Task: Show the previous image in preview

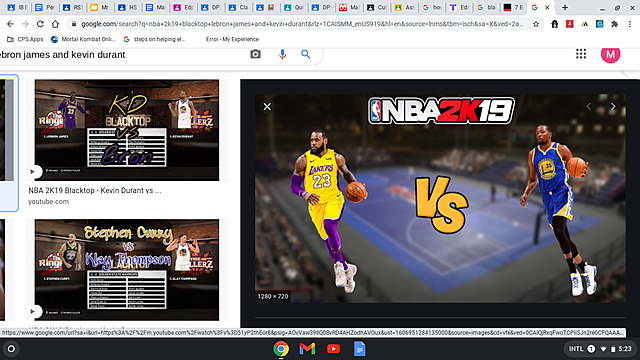Action: point(589,107)
